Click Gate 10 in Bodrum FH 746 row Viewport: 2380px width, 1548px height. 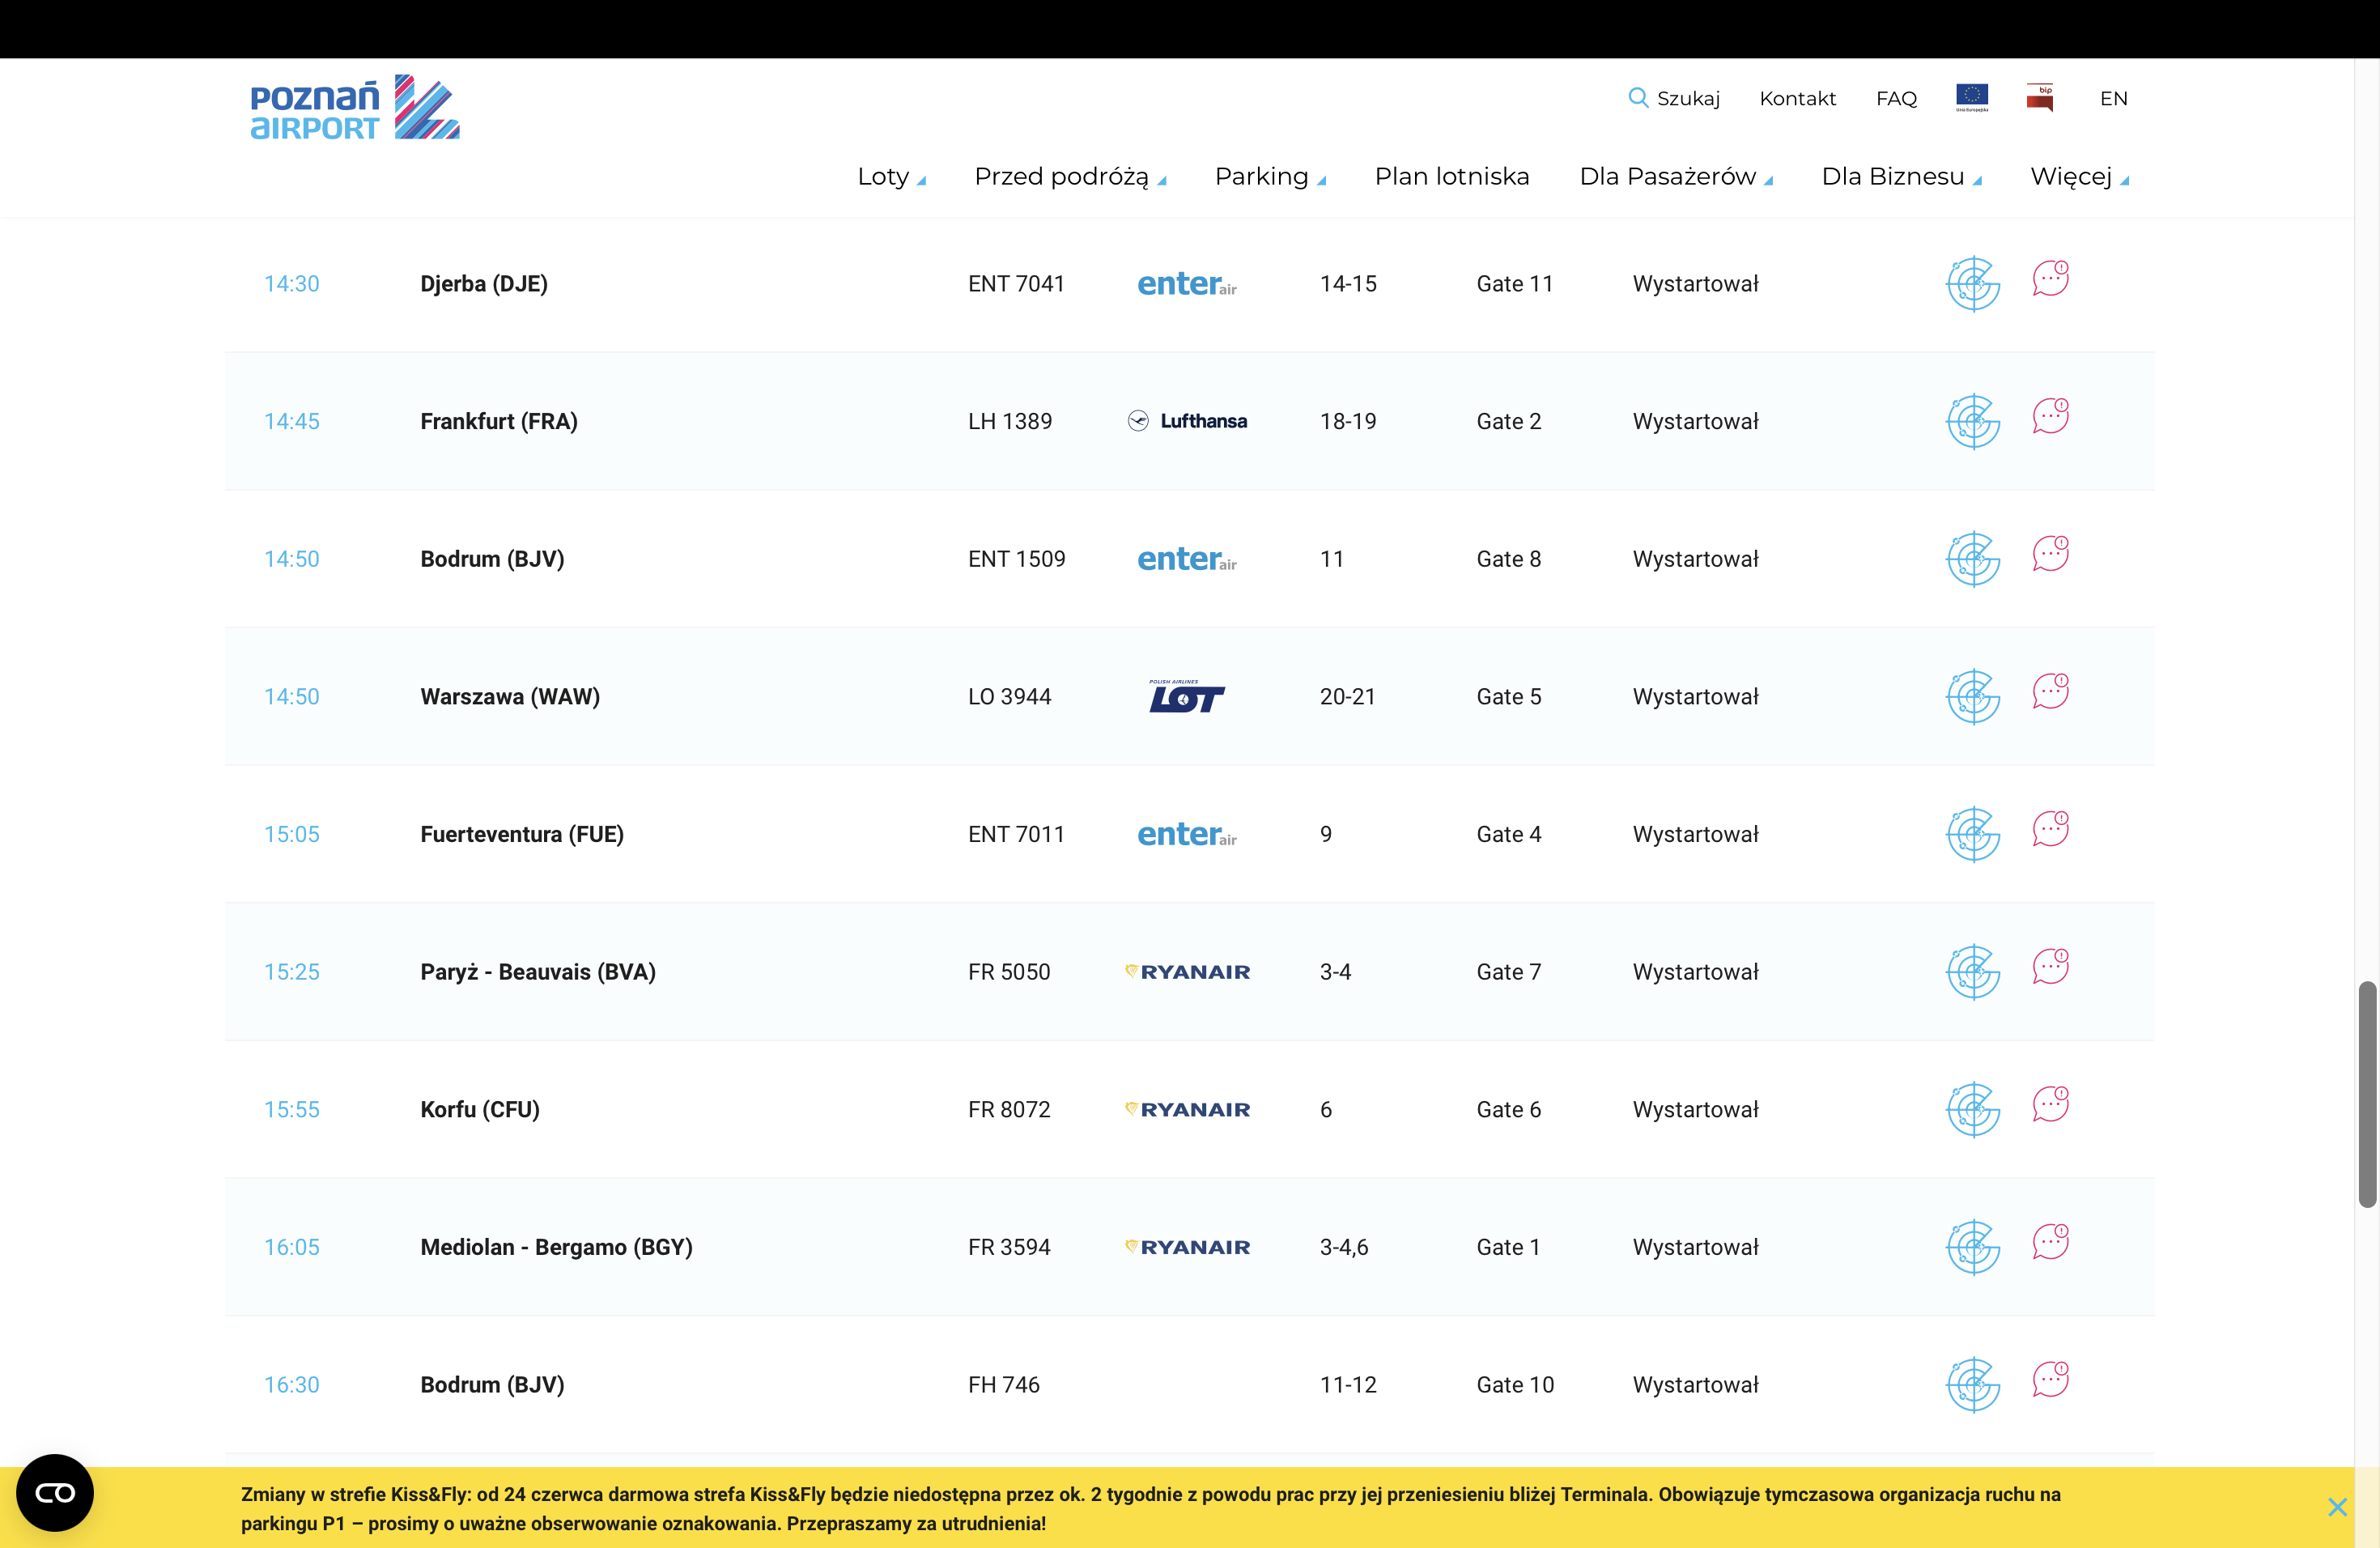point(1515,1385)
